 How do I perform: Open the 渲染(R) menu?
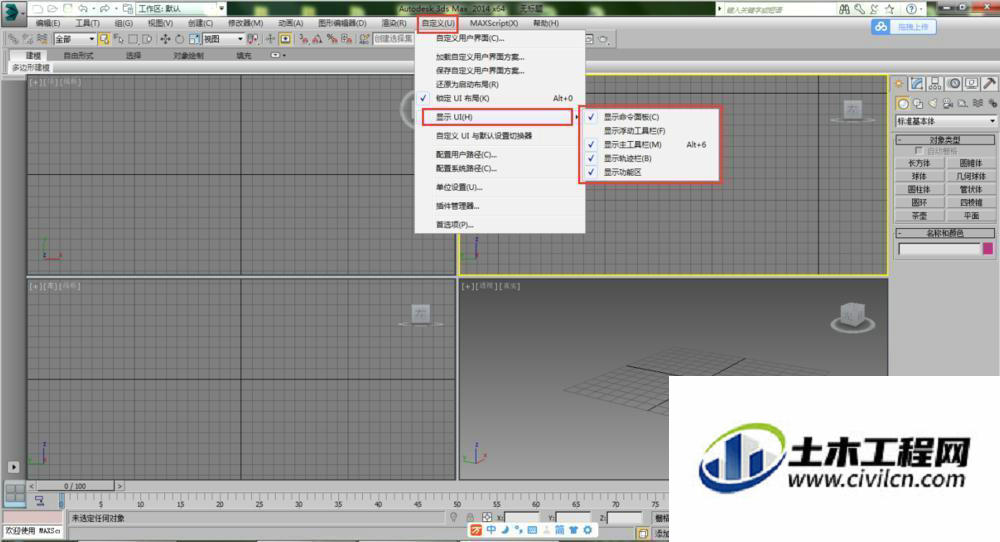point(394,23)
